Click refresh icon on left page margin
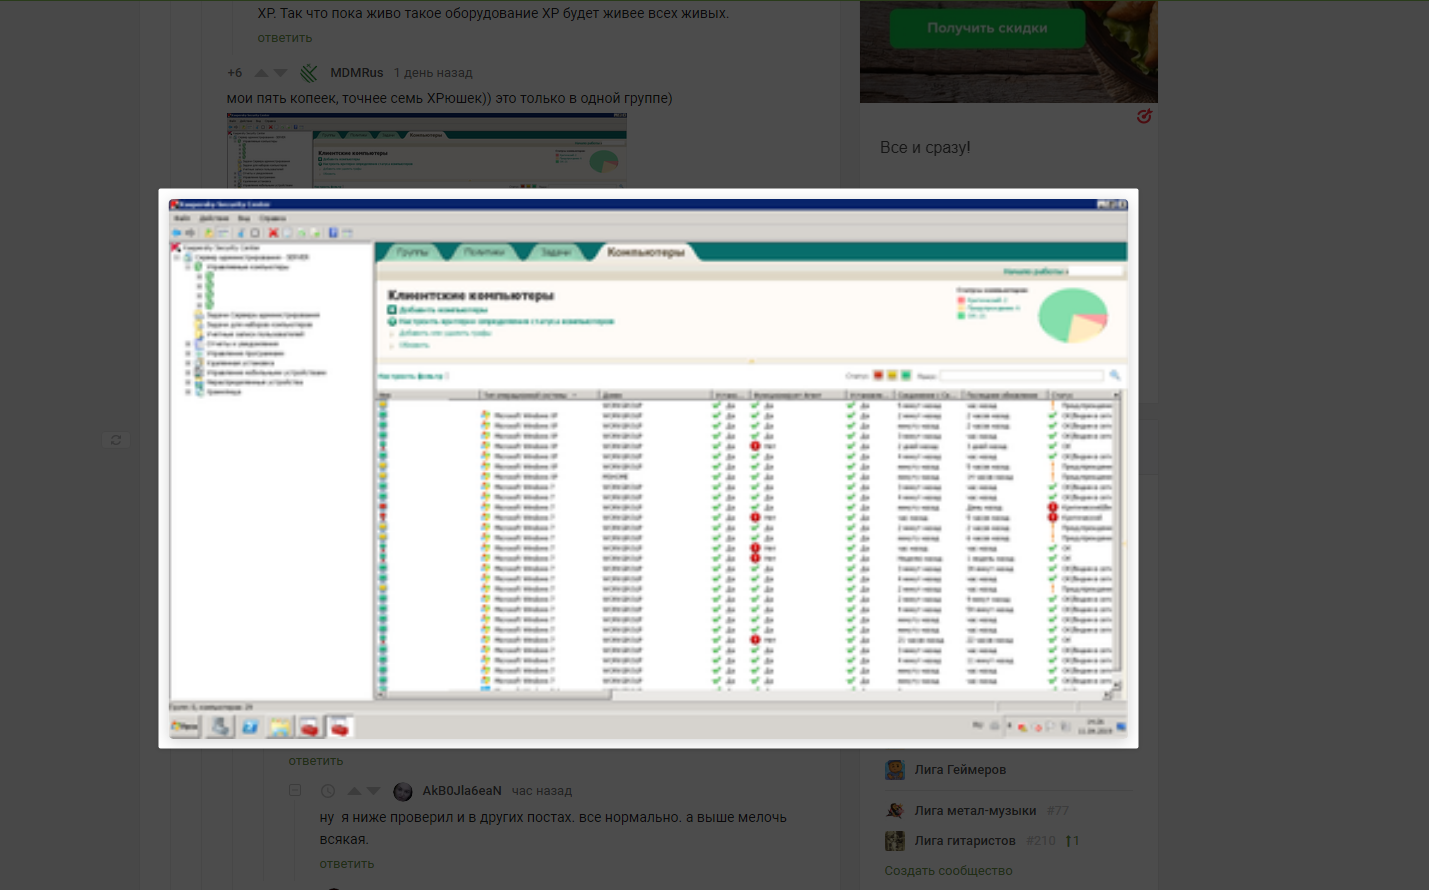Image resolution: width=1429 pixels, height=890 pixels. pos(116,440)
